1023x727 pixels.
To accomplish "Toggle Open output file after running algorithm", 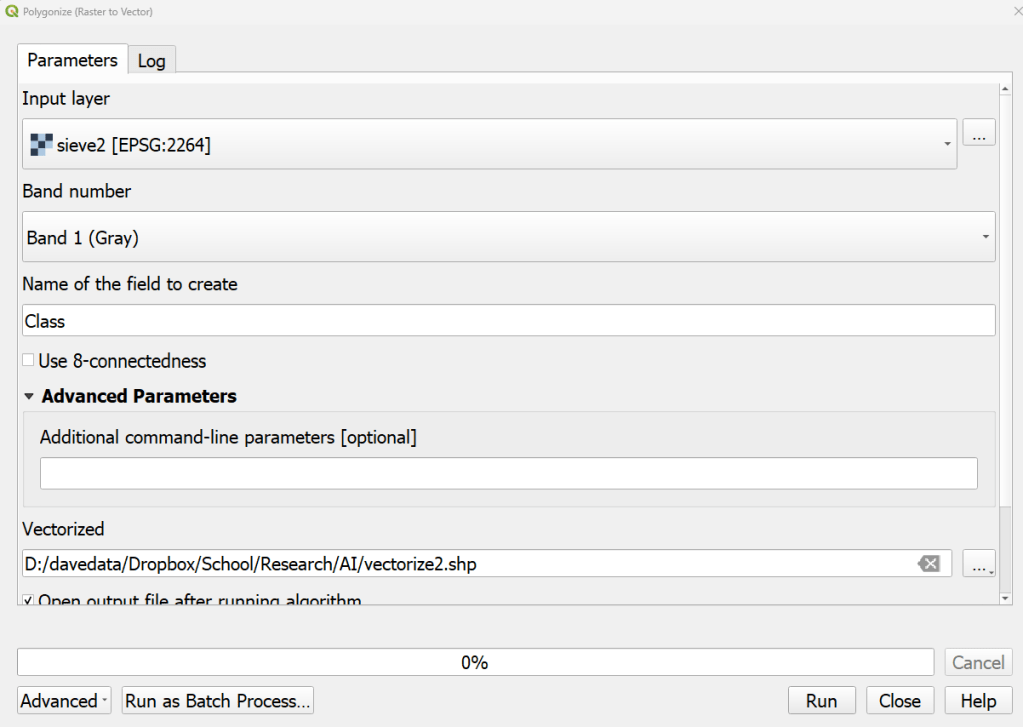I will click(29, 601).
